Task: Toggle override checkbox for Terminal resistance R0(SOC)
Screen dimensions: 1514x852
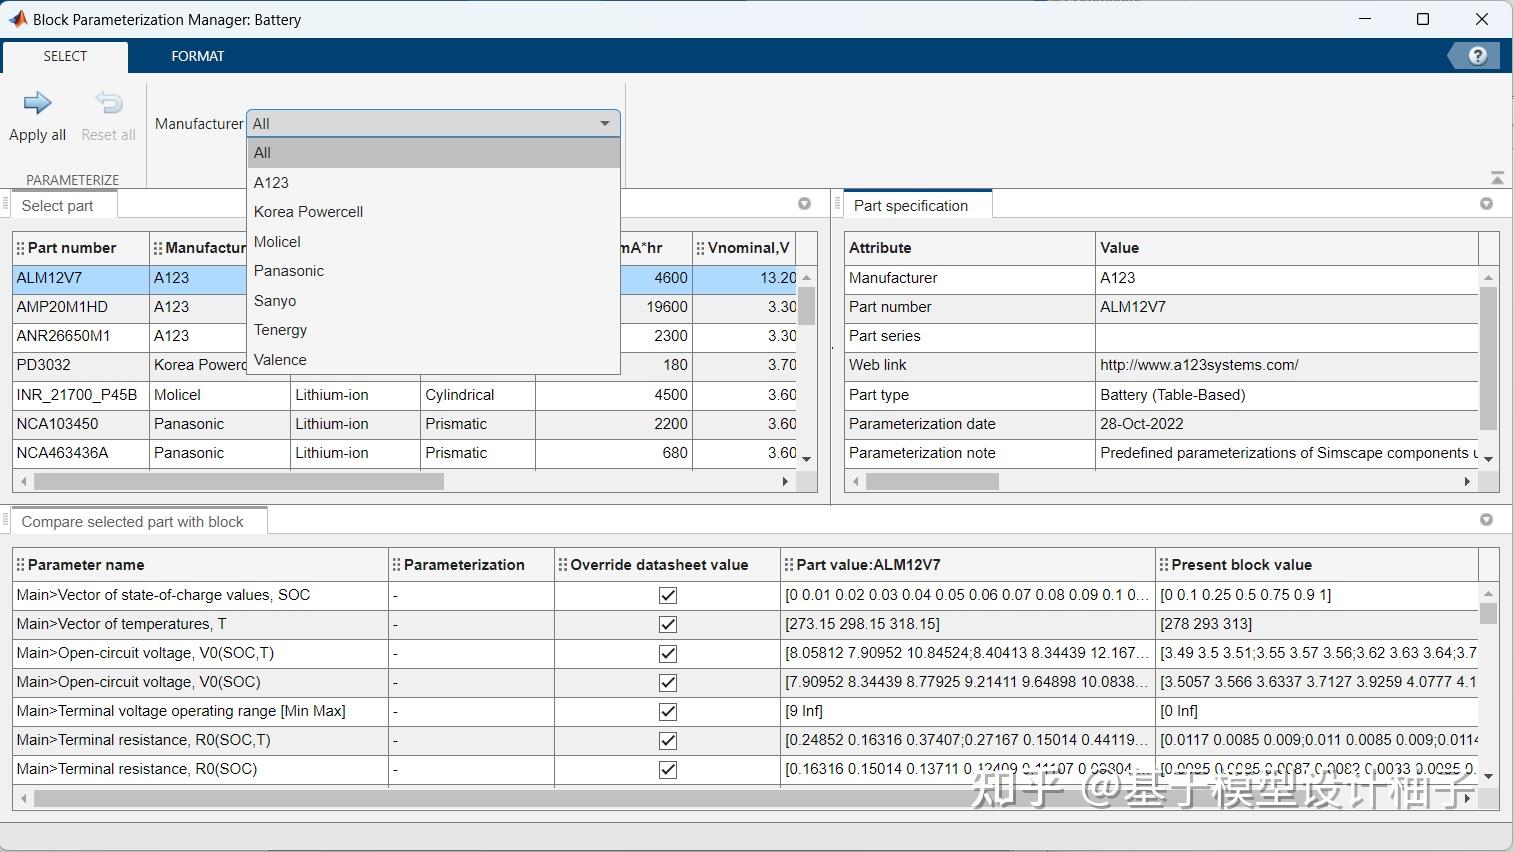Action: (668, 769)
